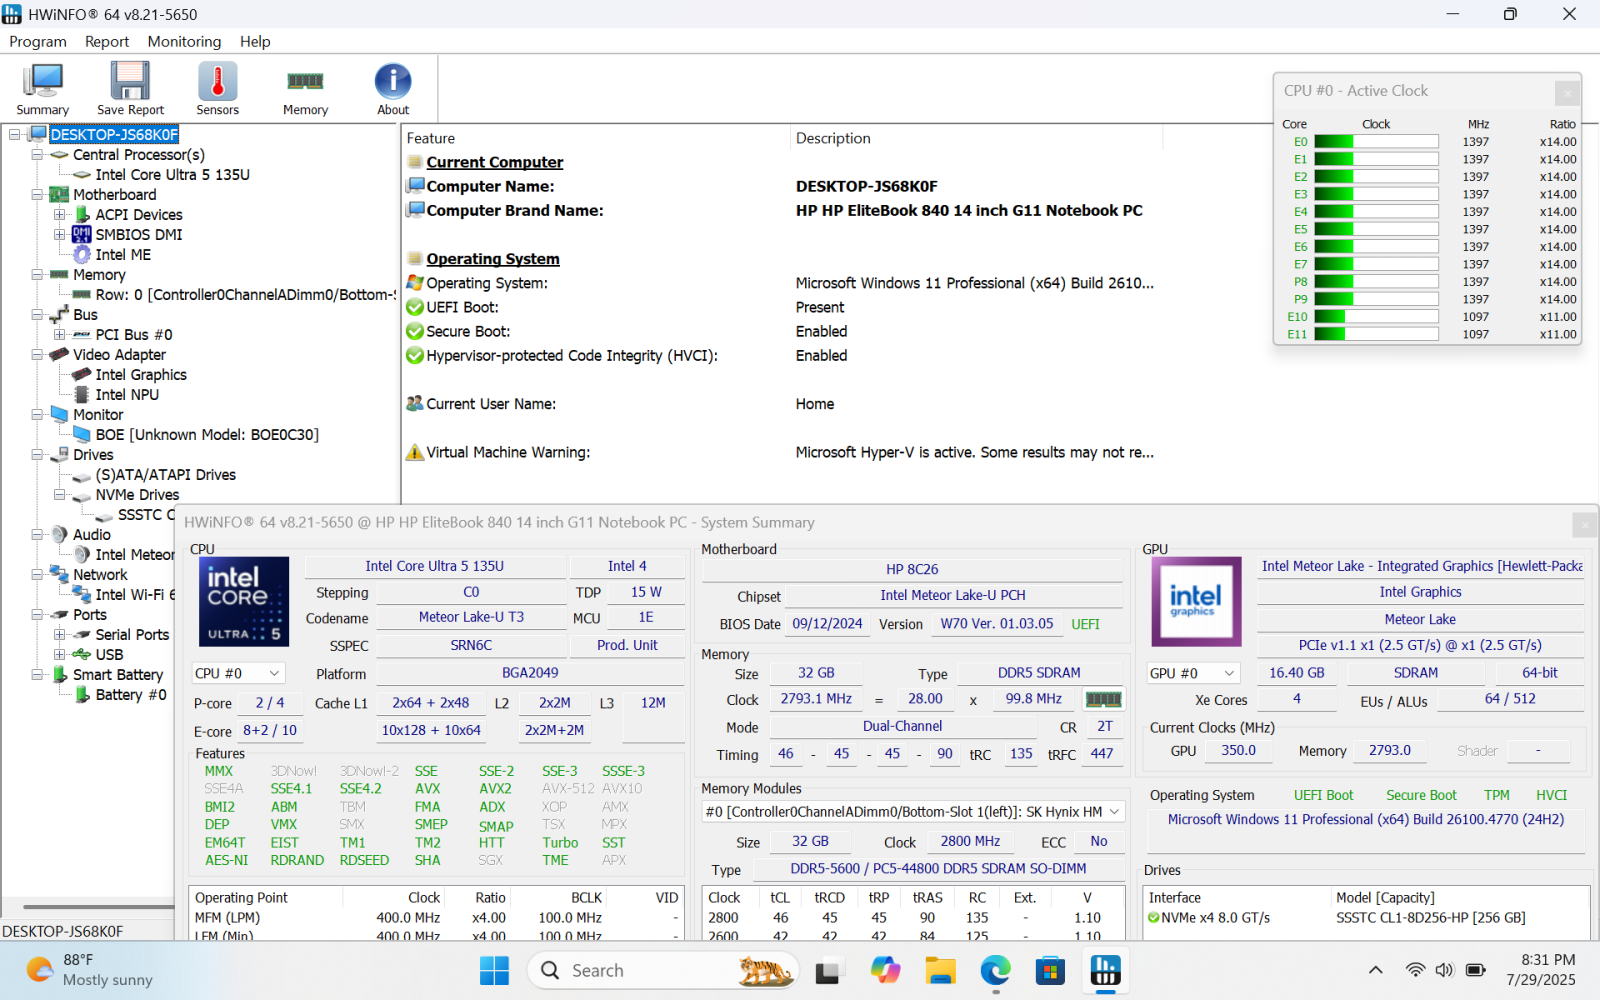Click the Intel Core Ultra 5 logo
This screenshot has height=1000, width=1600.
point(244,602)
